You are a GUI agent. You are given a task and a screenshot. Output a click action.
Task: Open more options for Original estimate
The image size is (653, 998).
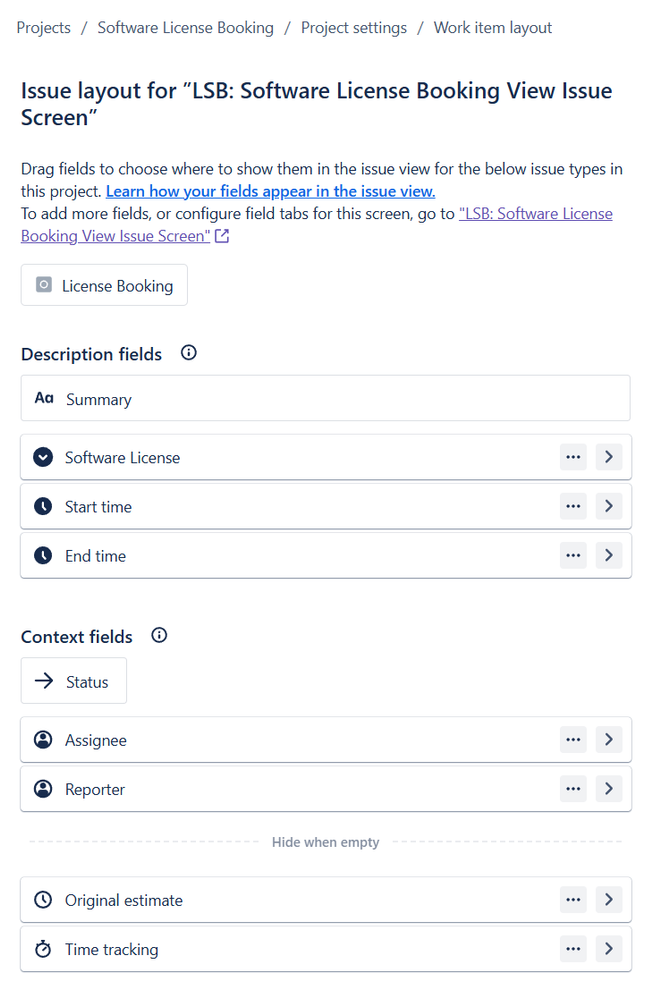573,899
